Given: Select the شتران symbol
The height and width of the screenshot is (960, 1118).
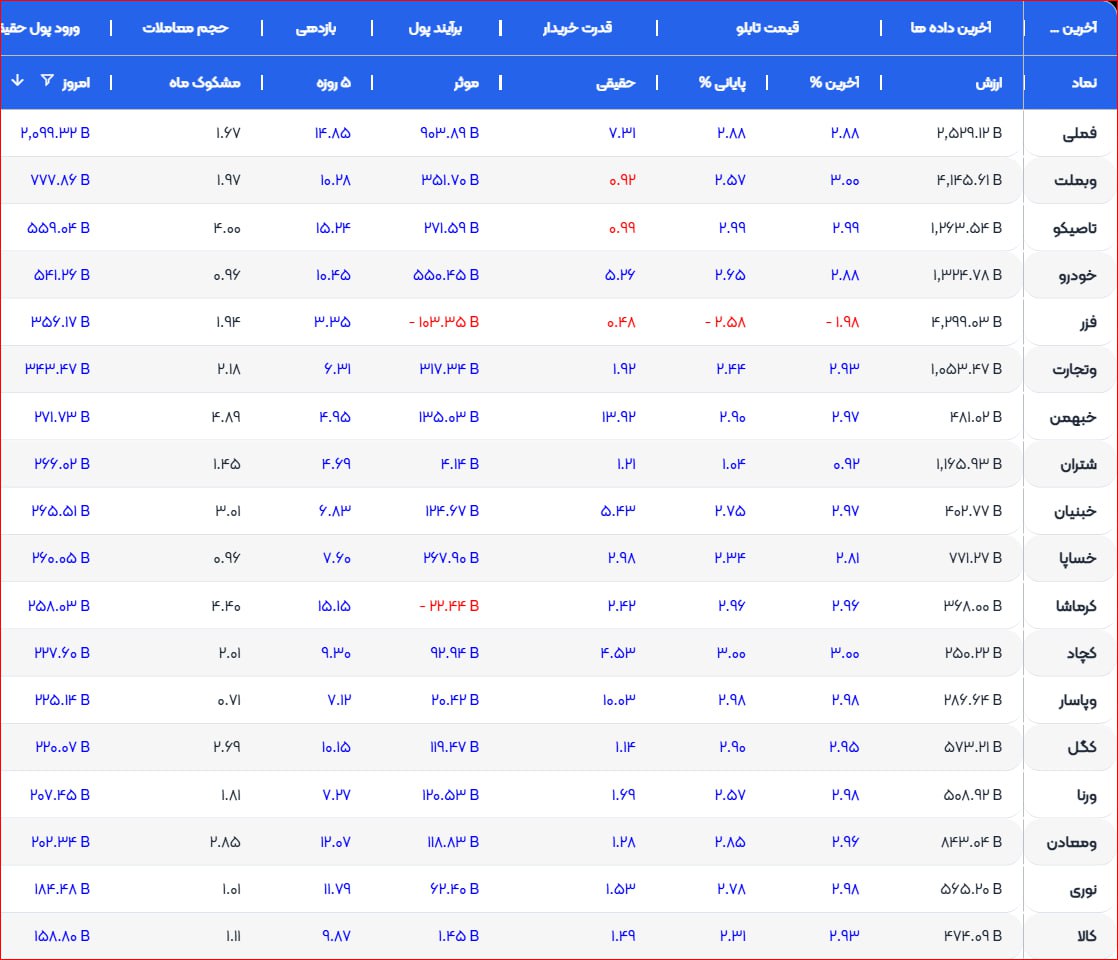Looking at the screenshot, I should tap(1075, 464).
